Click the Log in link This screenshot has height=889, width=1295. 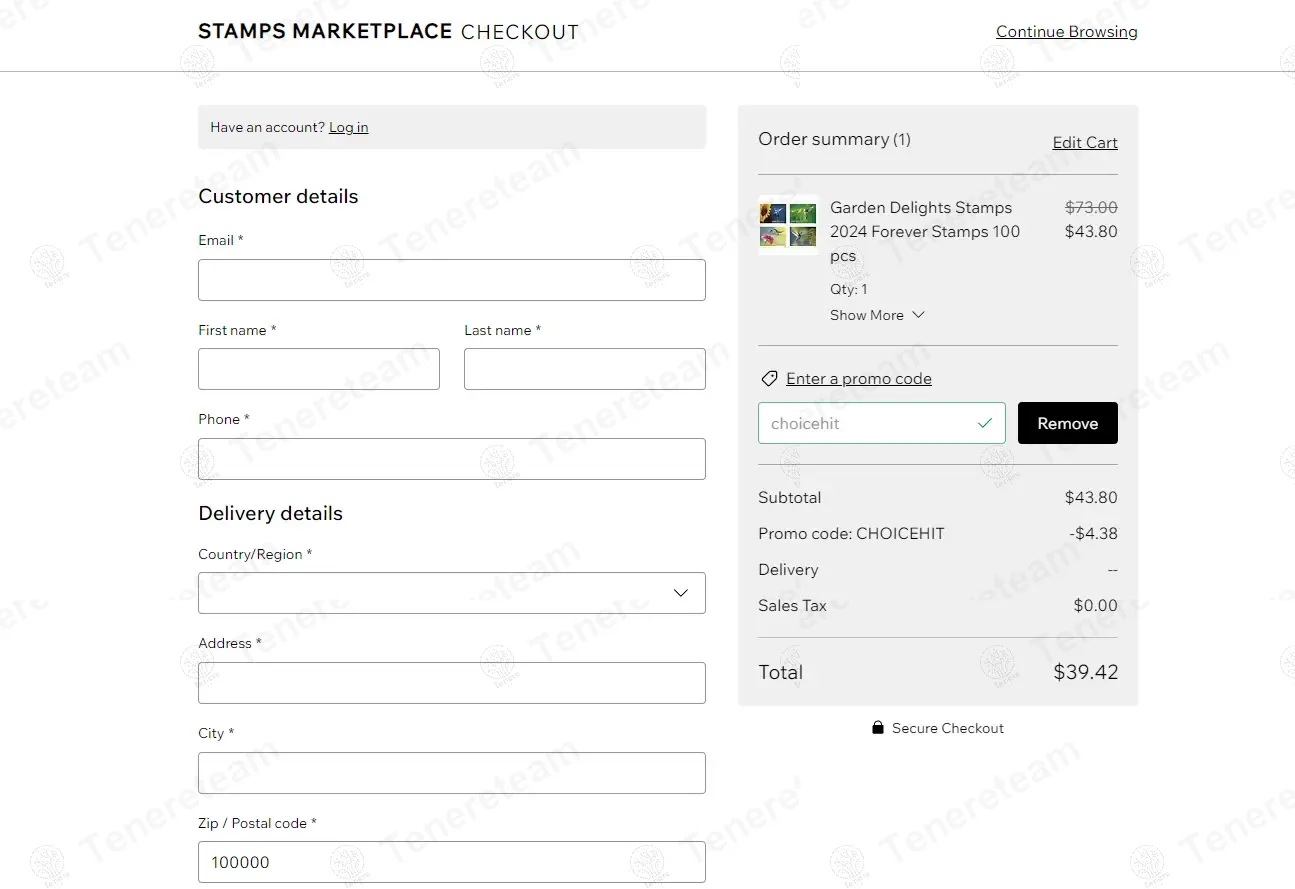[x=349, y=127]
